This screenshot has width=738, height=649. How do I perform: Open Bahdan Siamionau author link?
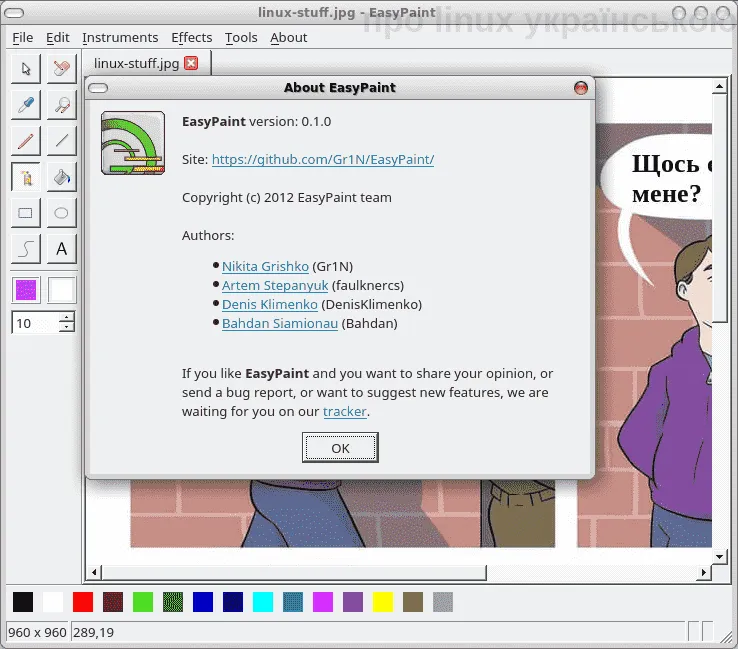point(280,324)
